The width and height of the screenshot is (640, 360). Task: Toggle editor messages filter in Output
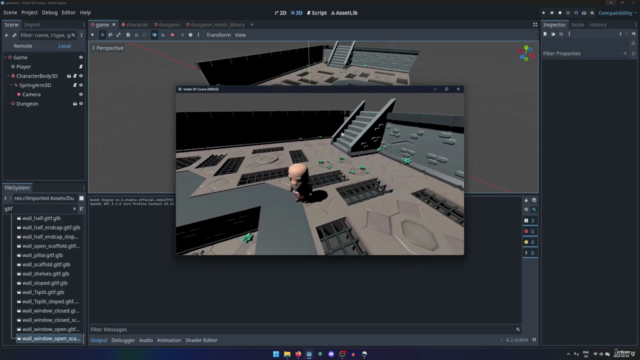[x=530, y=253]
